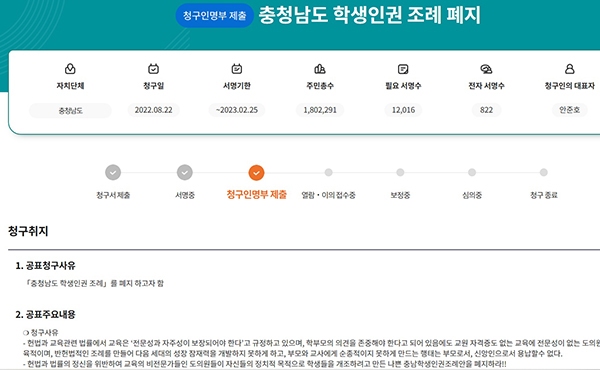
Task: Click the 필요 서명수 column label
Action: tap(403, 86)
